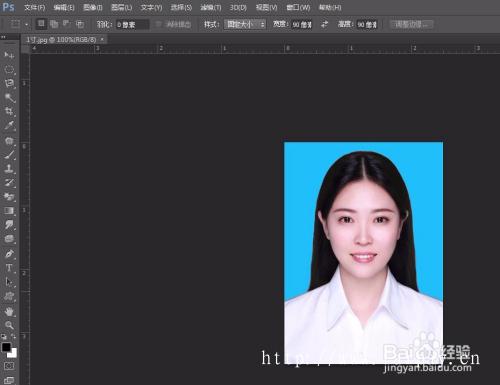Image resolution: width=500 pixels, height=385 pixels.
Task: Select the Clone Stamp tool
Action: tap(9, 168)
